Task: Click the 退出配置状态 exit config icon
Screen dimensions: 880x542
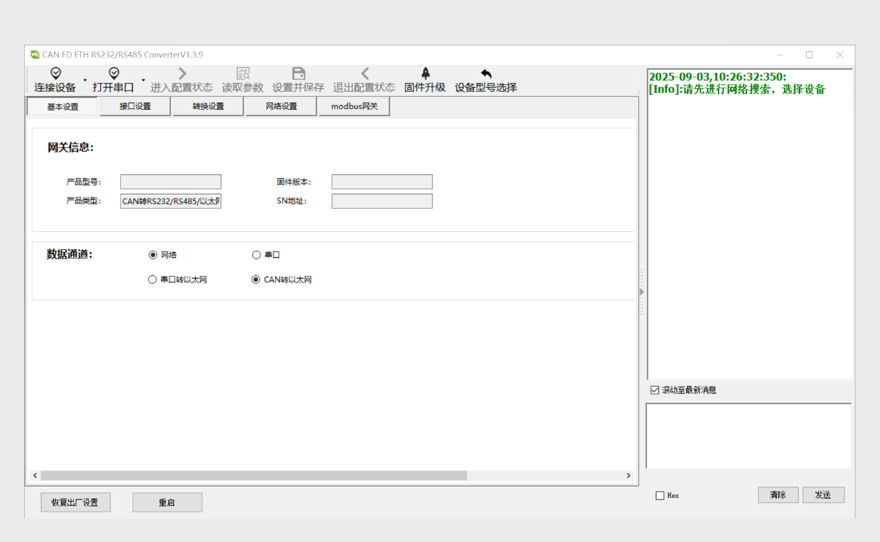Action: click(x=364, y=74)
